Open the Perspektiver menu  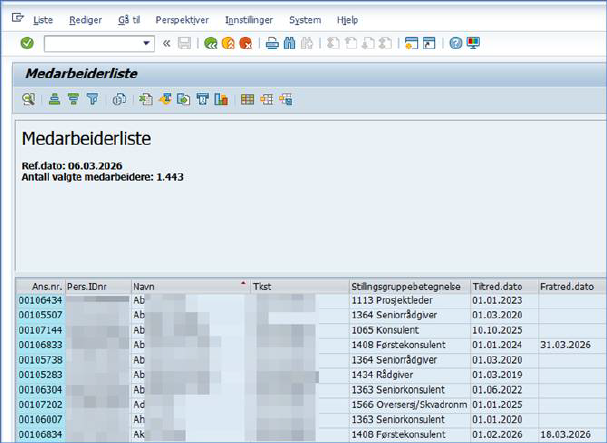pyautogui.click(x=182, y=20)
